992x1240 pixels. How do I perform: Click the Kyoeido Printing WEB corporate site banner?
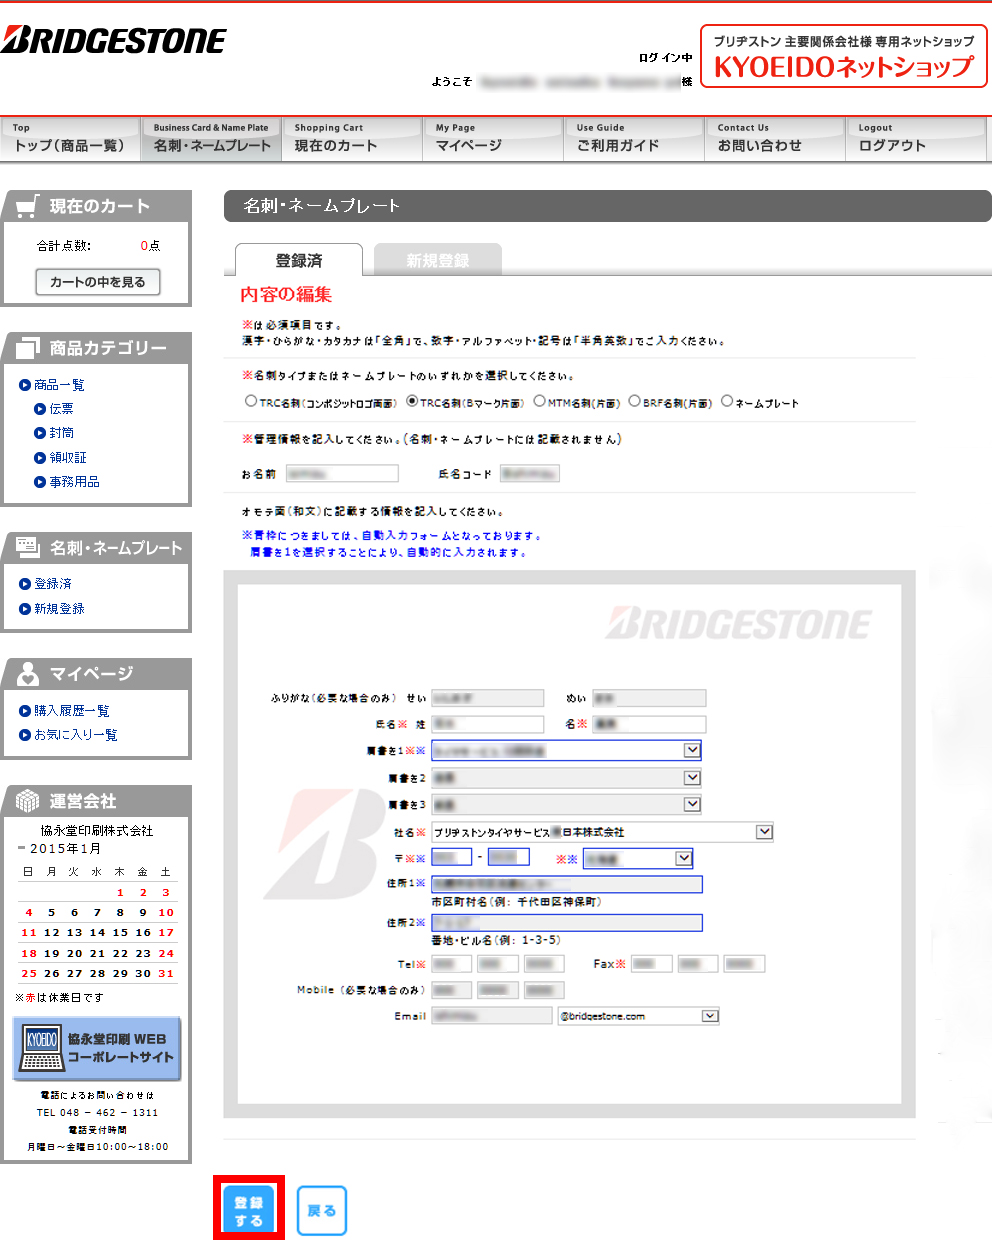point(97,1049)
